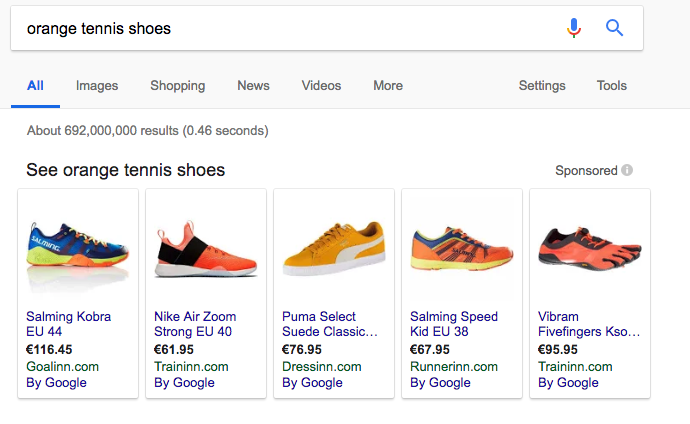The image size is (690, 424).
Task: Select the News tab
Action: click(x=253, y=86)
